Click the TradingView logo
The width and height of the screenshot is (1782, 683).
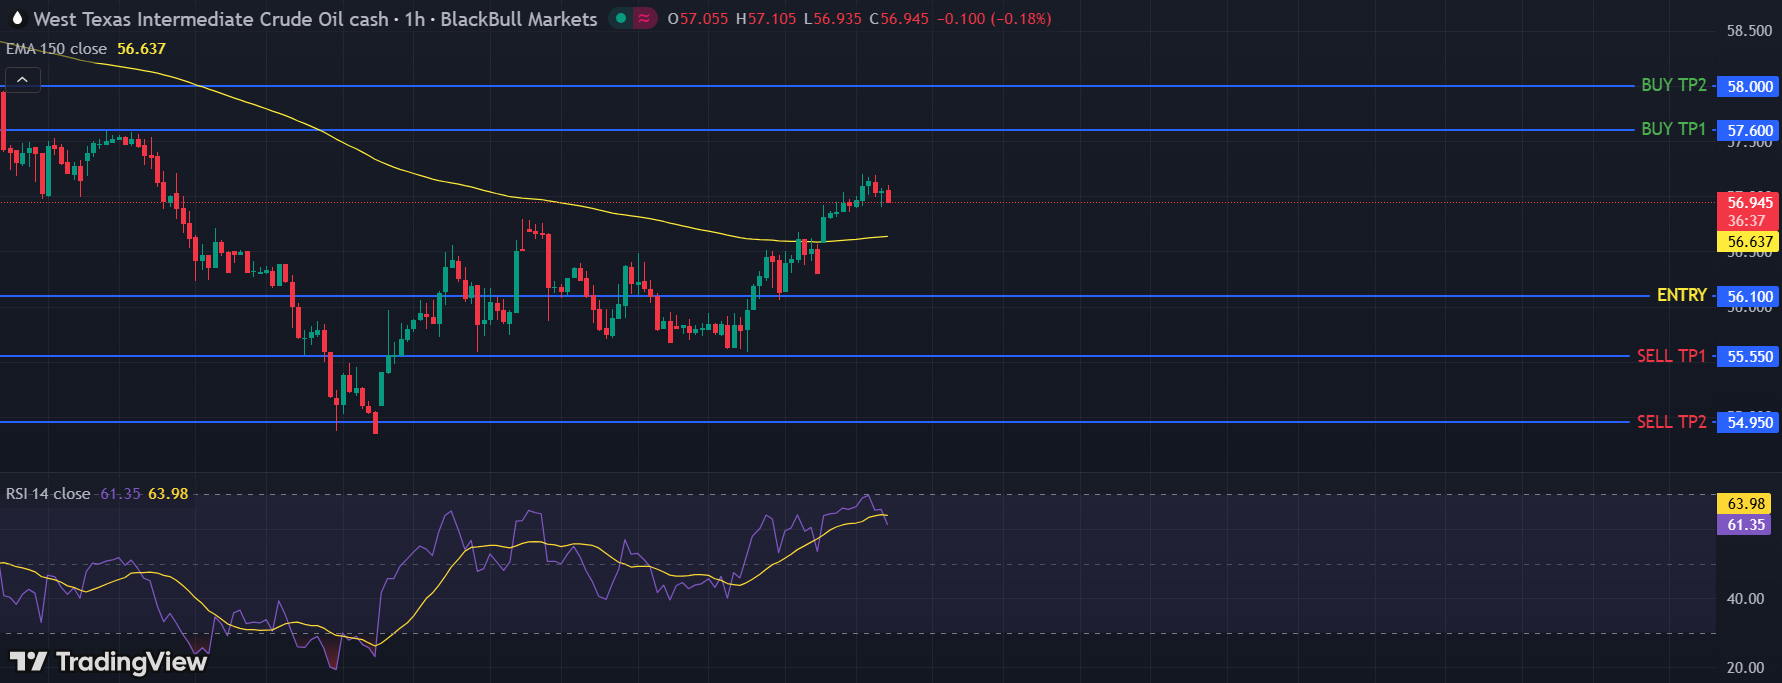(108, 661)
